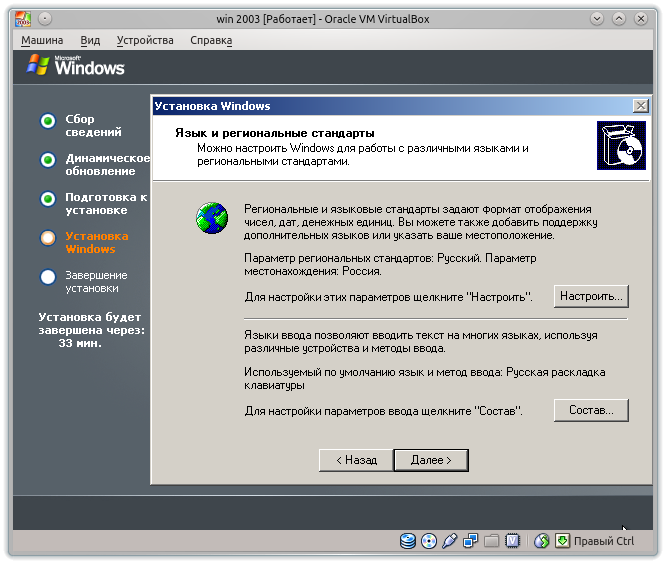The width and height of the screenshot is (666, 564).
Task: Open the Устройства menu
Action: (x=145, y=40)
